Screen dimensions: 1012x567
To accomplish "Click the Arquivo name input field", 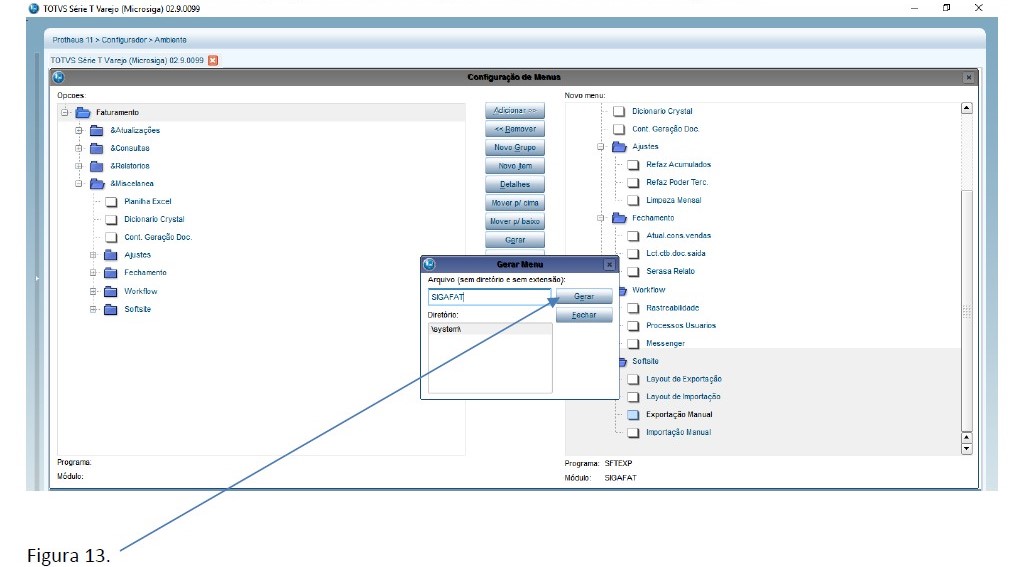I will [489, 297].
